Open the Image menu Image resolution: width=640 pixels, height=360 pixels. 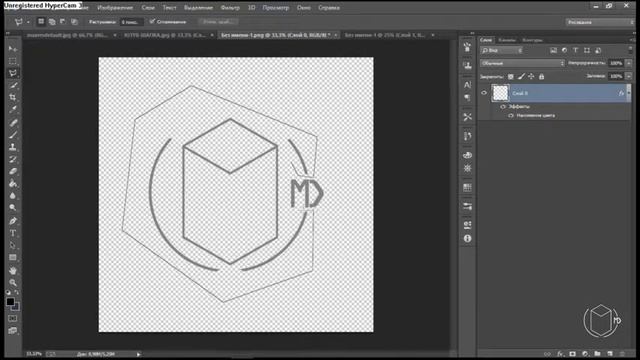(115, 7)
